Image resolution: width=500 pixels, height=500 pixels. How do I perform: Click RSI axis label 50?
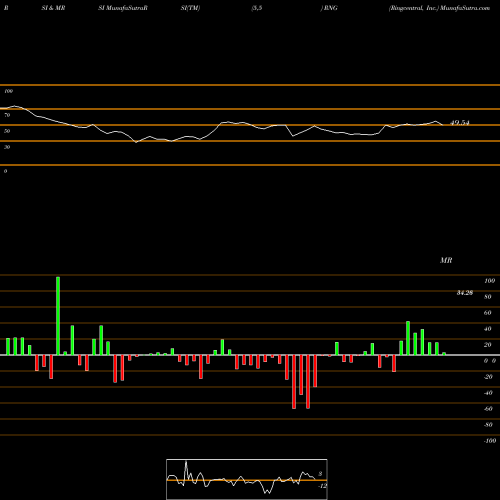[x=7, y=131]
